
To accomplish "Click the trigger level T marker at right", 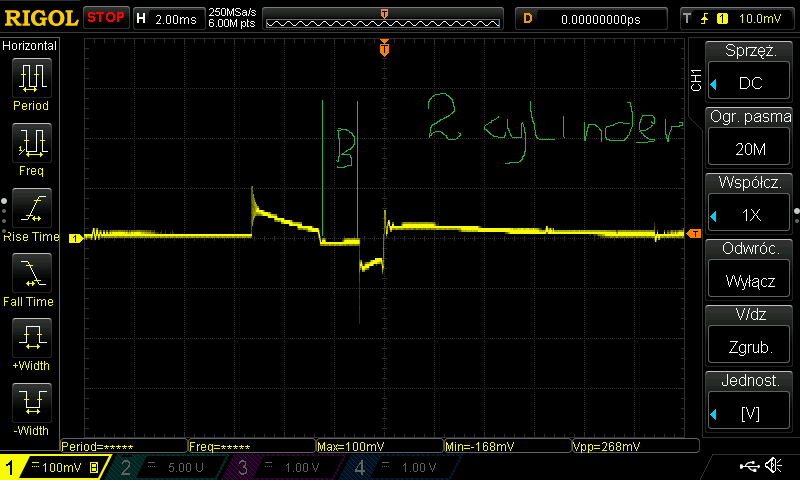I will pyautogui.click(x=693, y=234).
